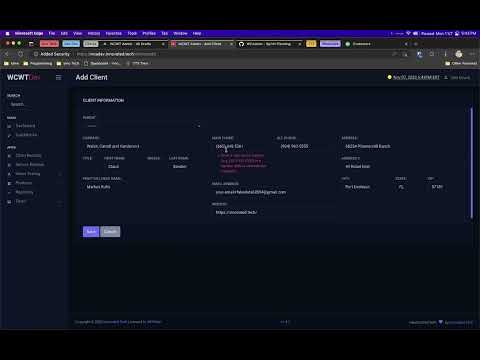The width and height of the screenshot is (480, 360).
Task: Click the browser refresh icon
Action: tap(20, 54)
